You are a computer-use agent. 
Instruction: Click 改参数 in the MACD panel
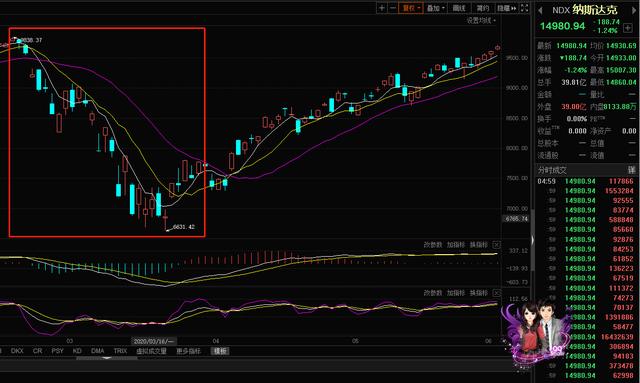coord(433,245)
